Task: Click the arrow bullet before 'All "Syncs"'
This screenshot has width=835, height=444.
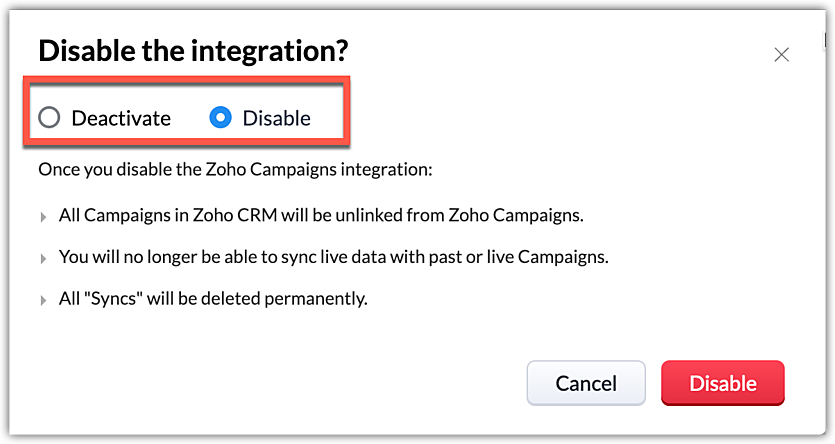Action: click(x=43, y=299)
